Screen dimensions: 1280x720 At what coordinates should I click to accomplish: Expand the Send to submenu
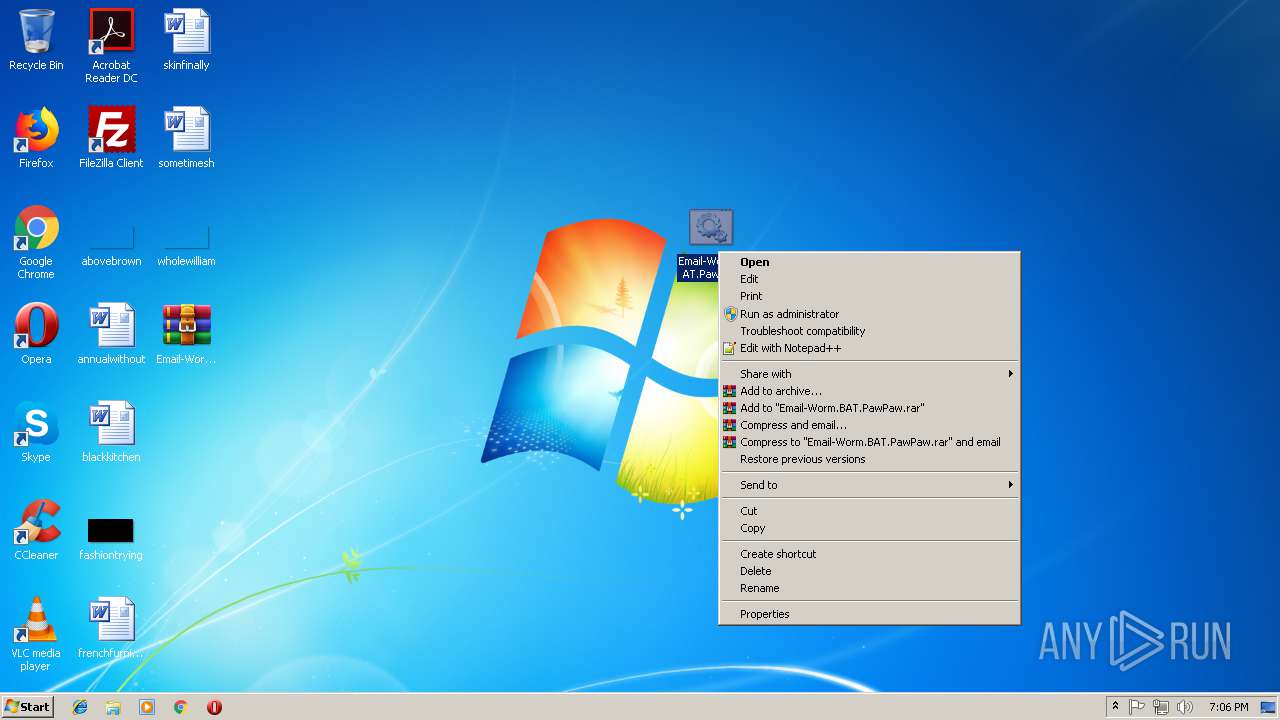tap(869, 485)
